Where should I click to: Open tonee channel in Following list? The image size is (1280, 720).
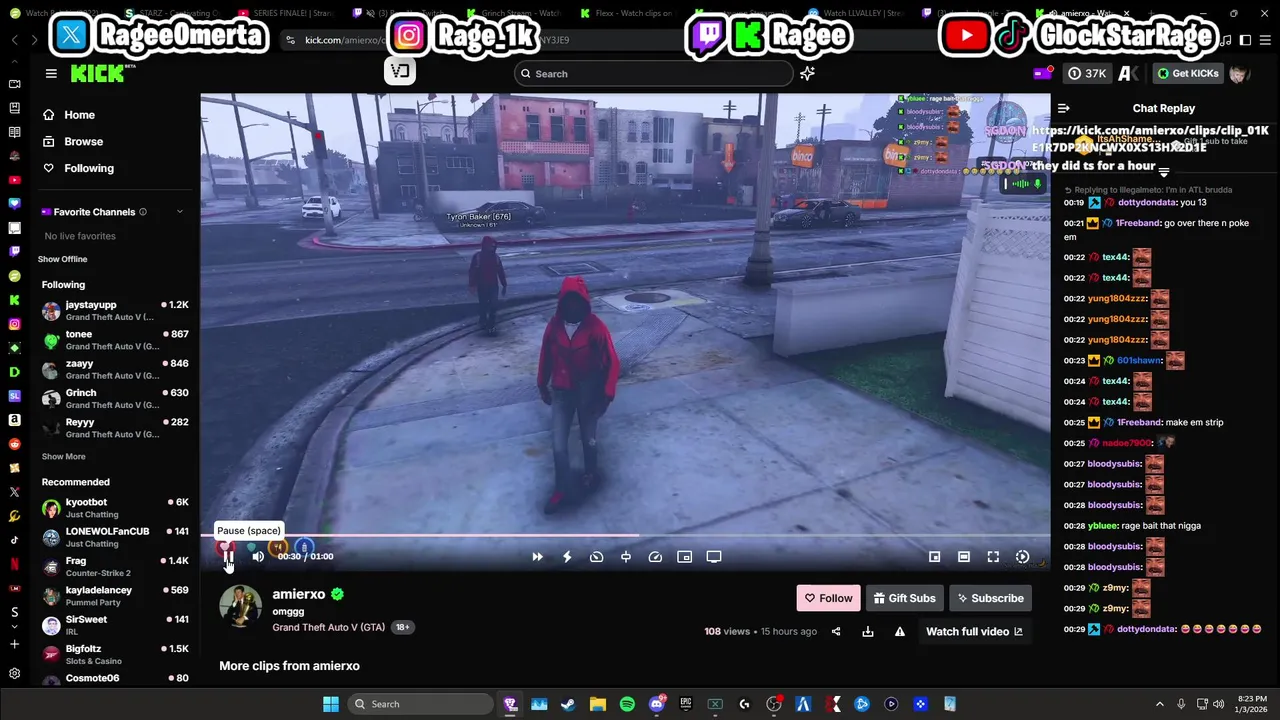tap(115, 340)
